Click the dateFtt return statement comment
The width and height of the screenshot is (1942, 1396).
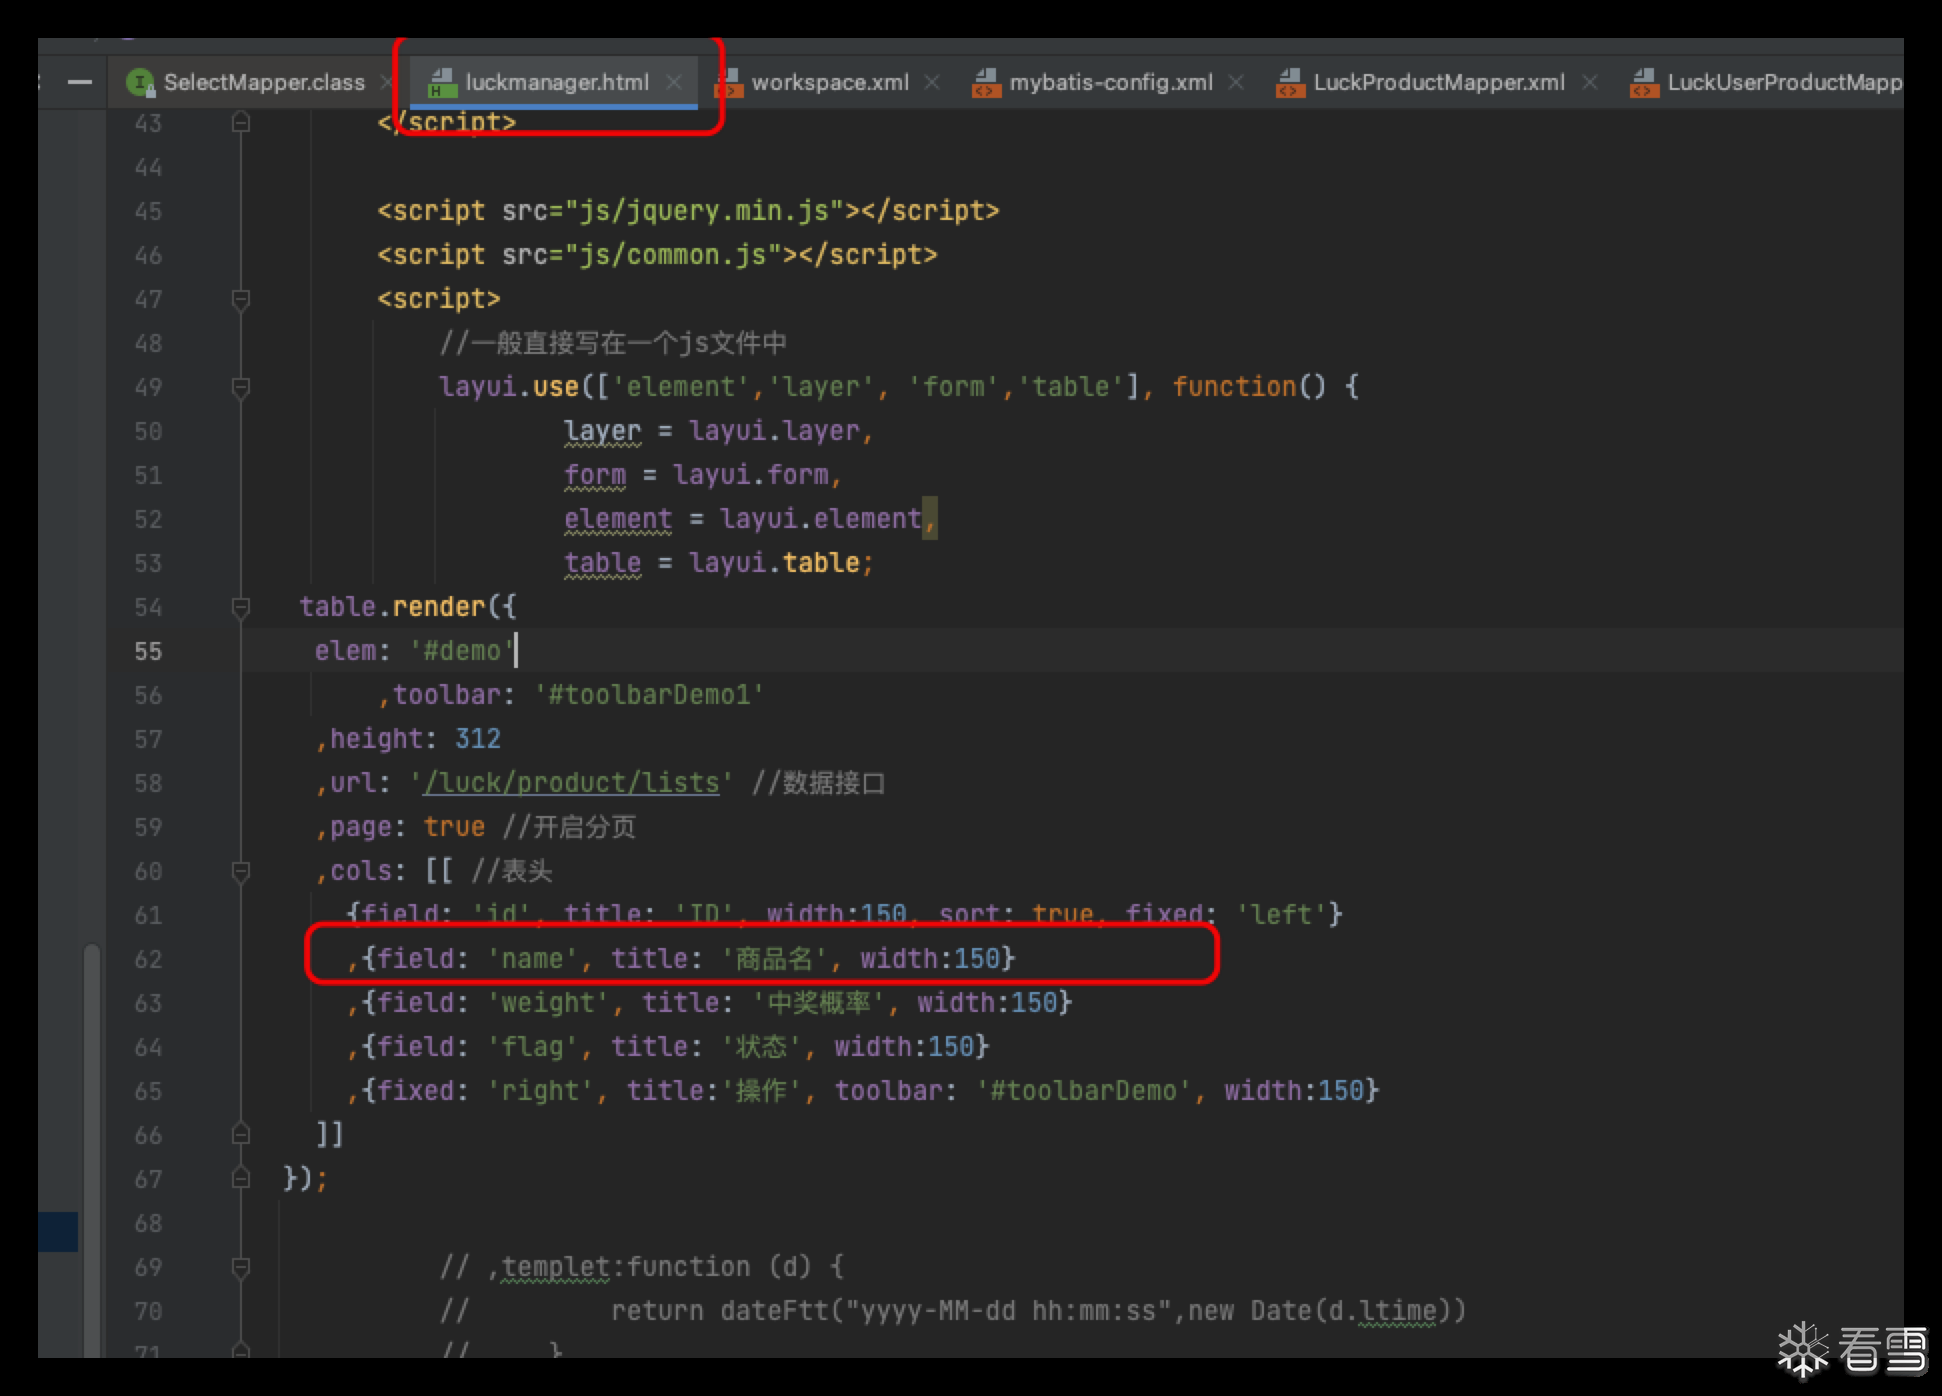1038,1311
